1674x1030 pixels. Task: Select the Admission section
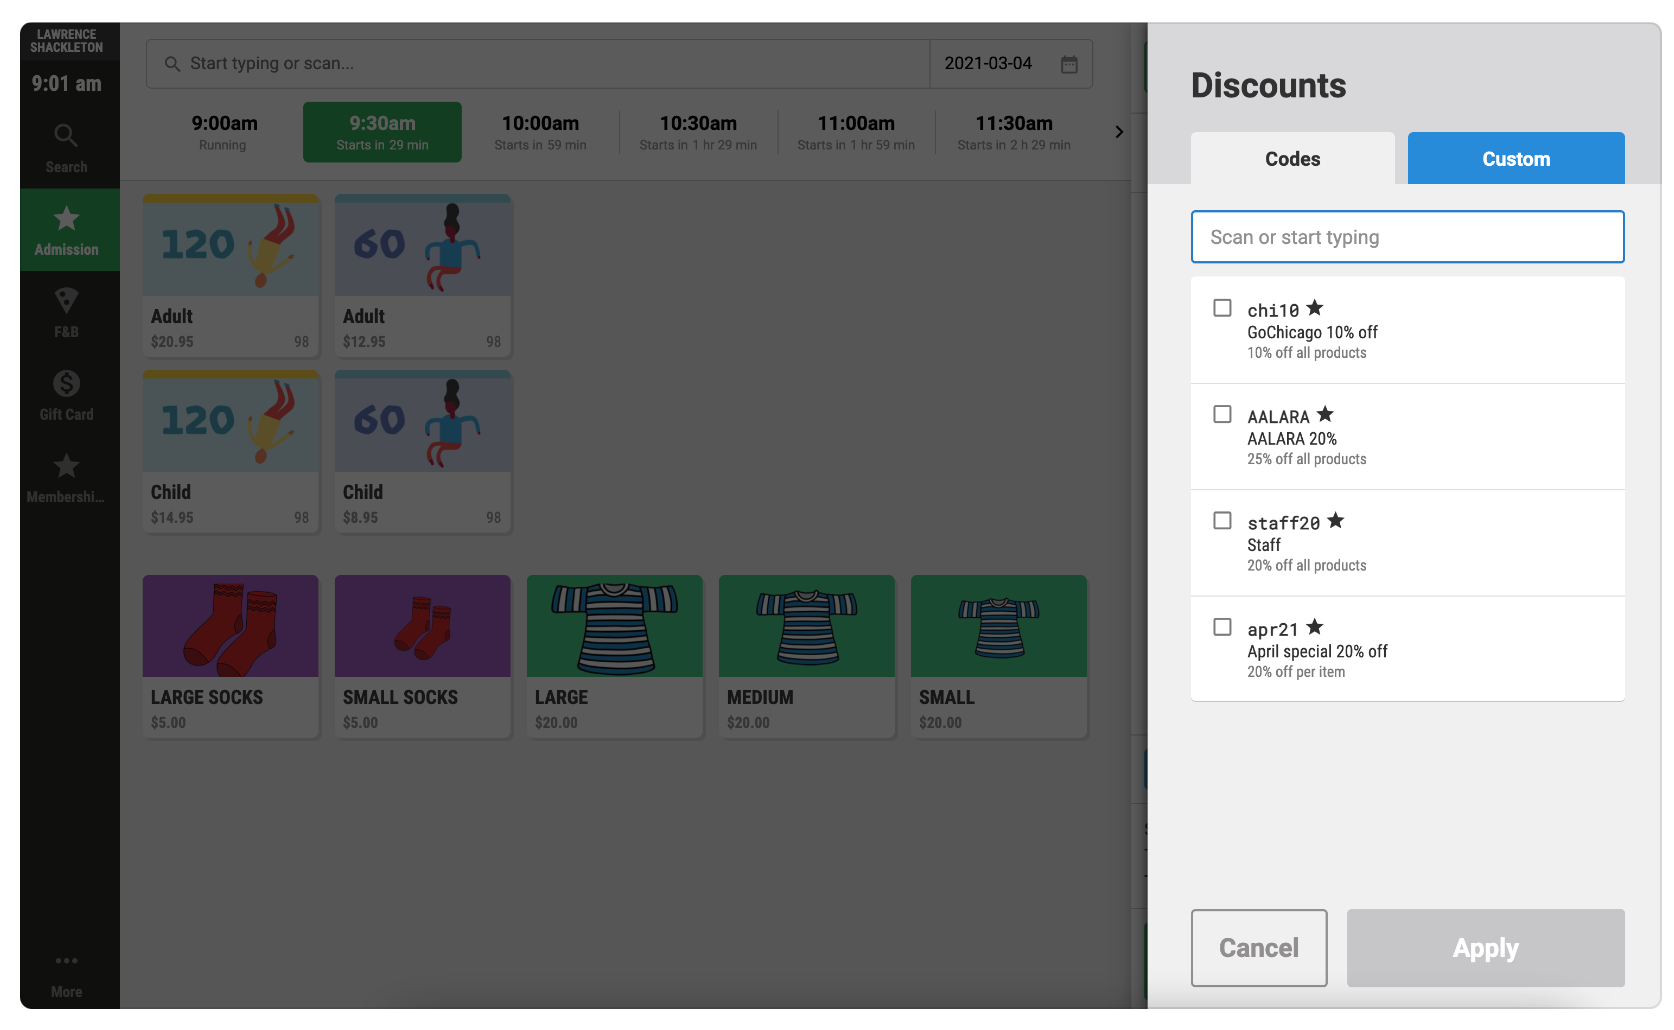[66, 229]
